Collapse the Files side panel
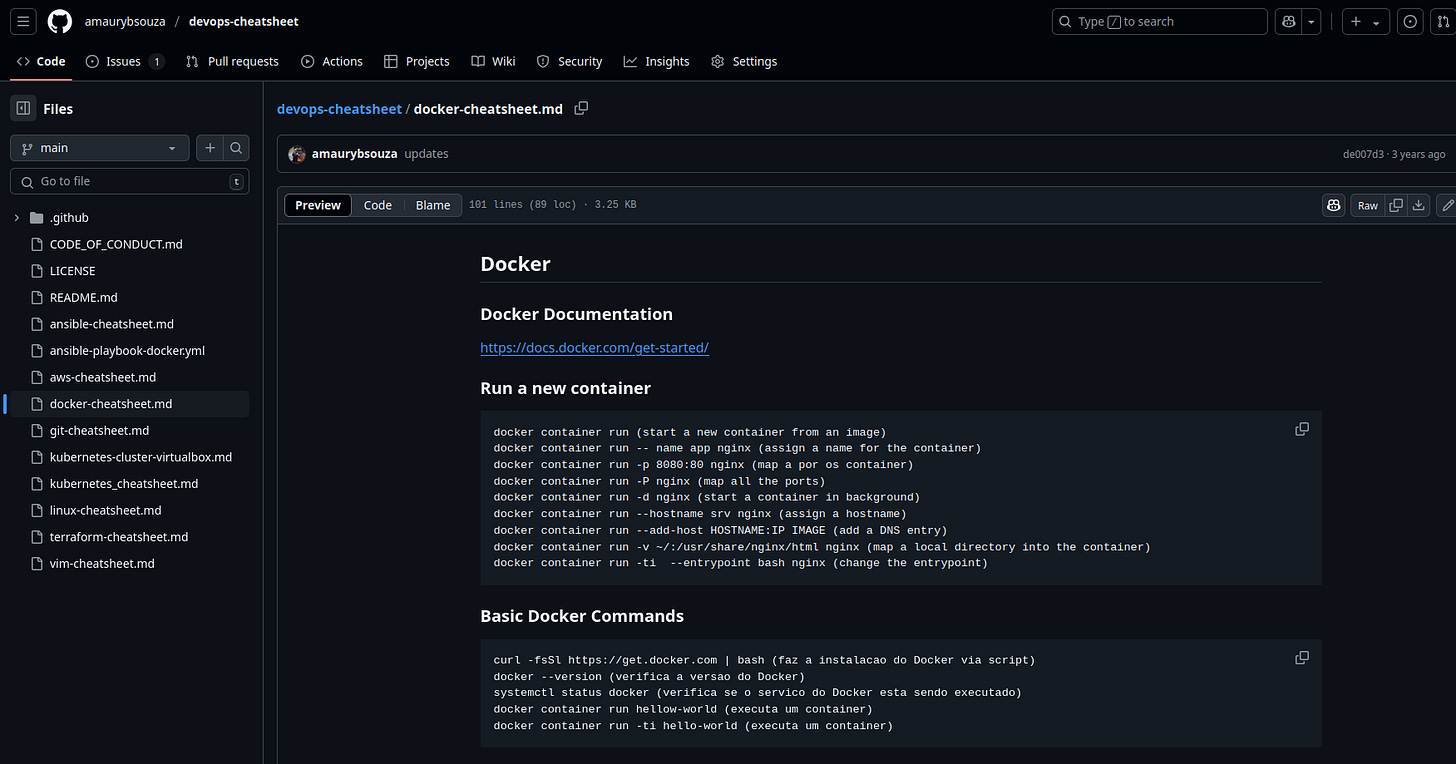 (x=23, y=109)
